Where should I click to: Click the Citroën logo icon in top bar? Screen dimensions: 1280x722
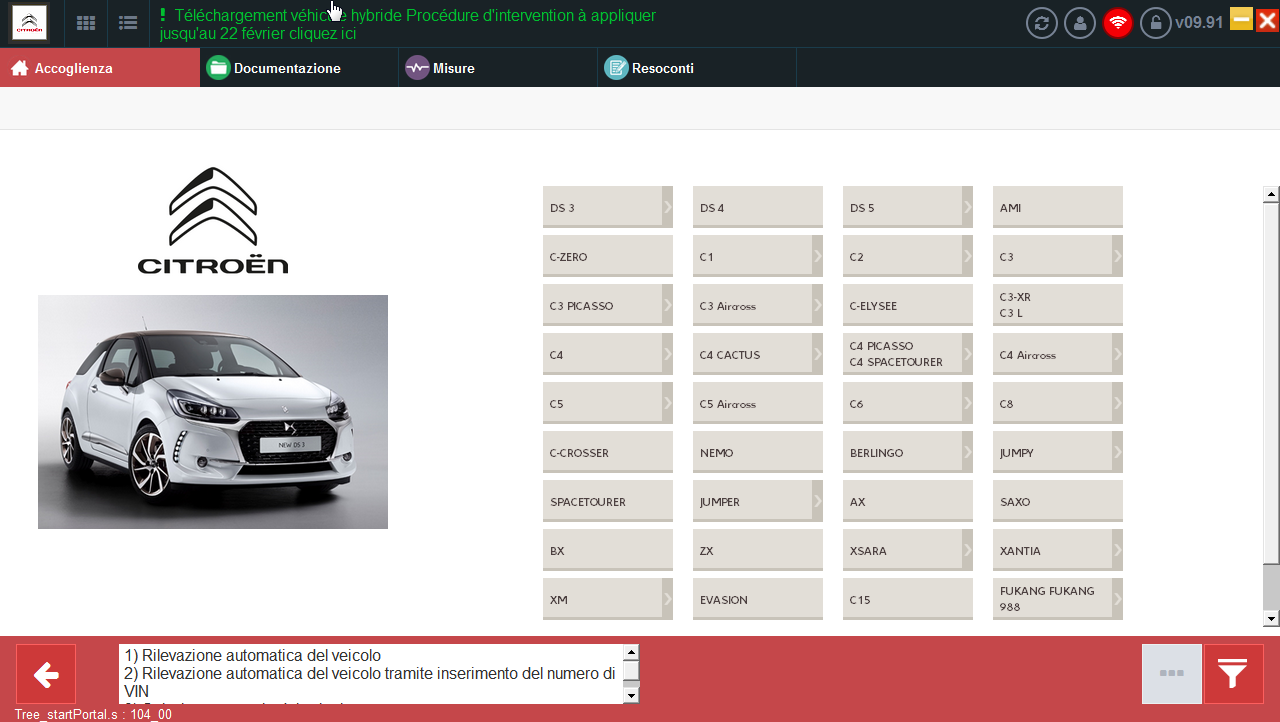click(x=29, y=22)
